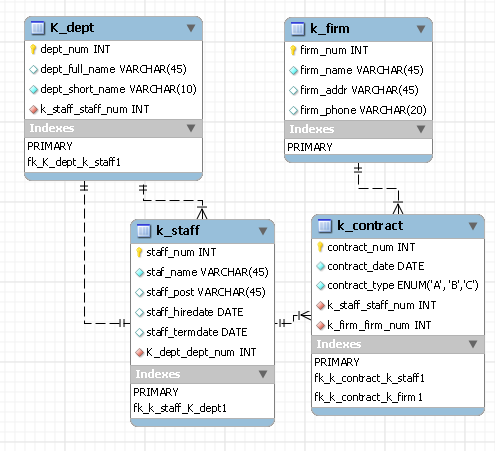Select the dept_full_name VARCHAR(45) column

pos(113,69)
